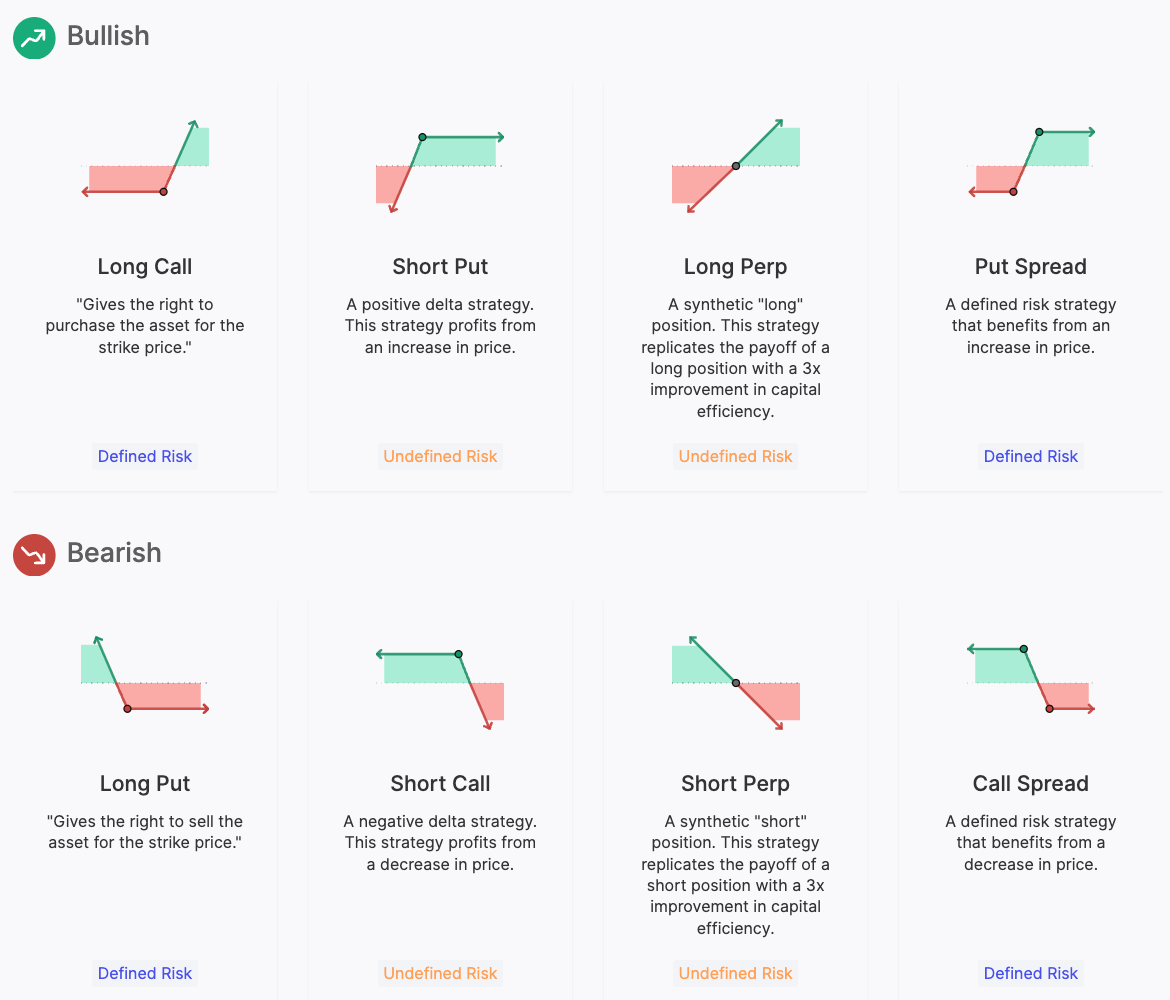
Task: Click Undefined Risk tag under Short Perp
Action: (736, 974)
